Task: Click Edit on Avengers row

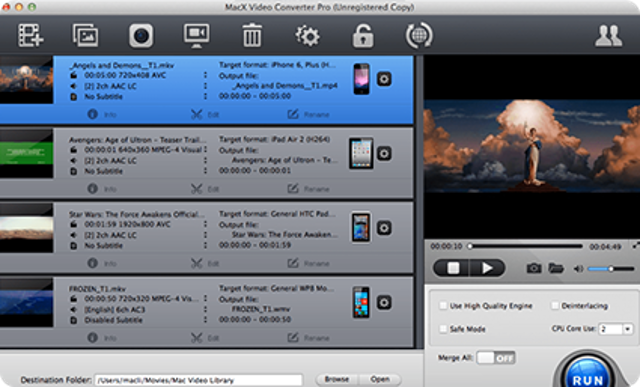Action: [x=205, y=189]
